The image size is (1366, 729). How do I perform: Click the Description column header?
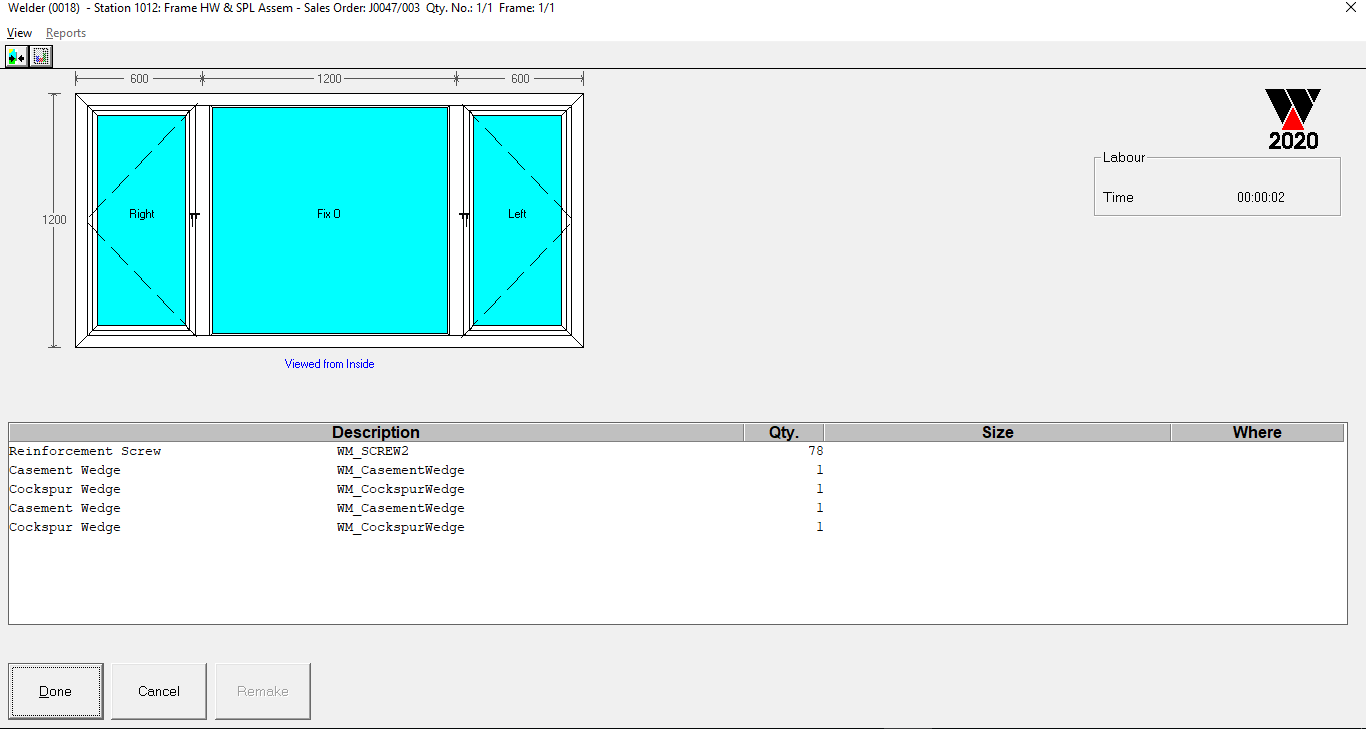pyautogui.click(x=376, y=432)
